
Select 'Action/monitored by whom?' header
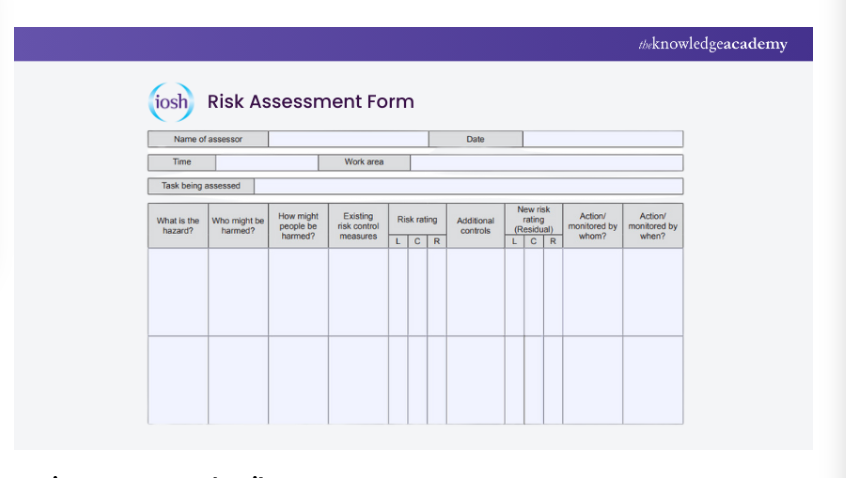click(x=592, y=226)
